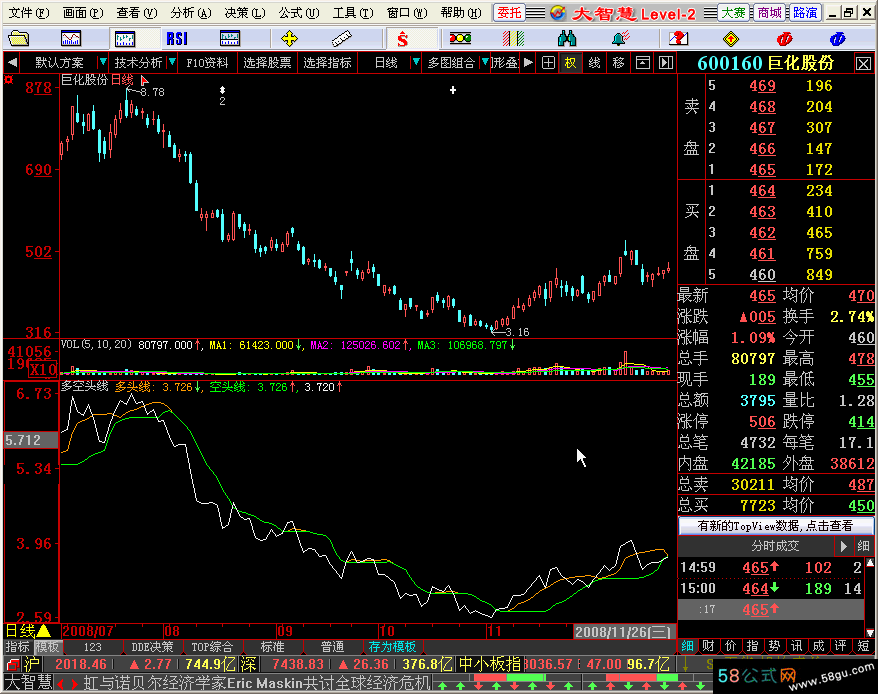878x694 pixels.
Task: Expand the 多图组合 dropdown arrow
Action: (x=485, y=62)
